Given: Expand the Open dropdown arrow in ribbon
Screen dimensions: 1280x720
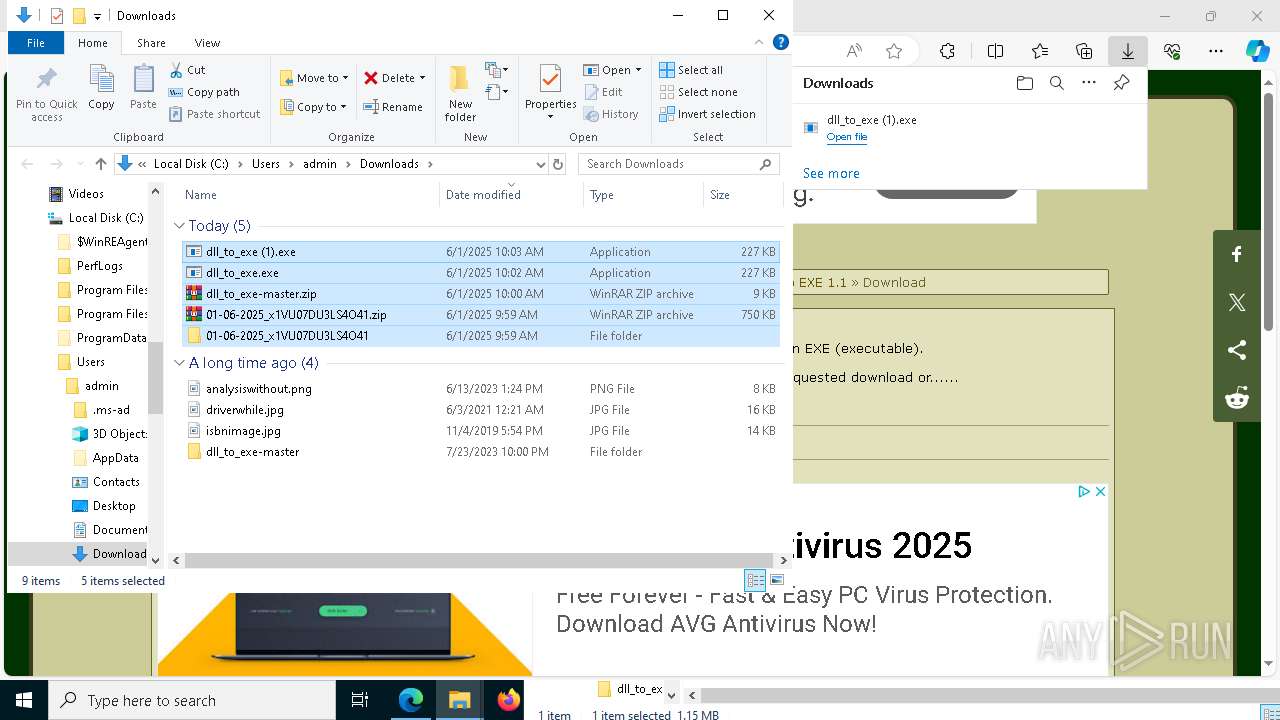Looking at the screenshot, I should [639, 70].
